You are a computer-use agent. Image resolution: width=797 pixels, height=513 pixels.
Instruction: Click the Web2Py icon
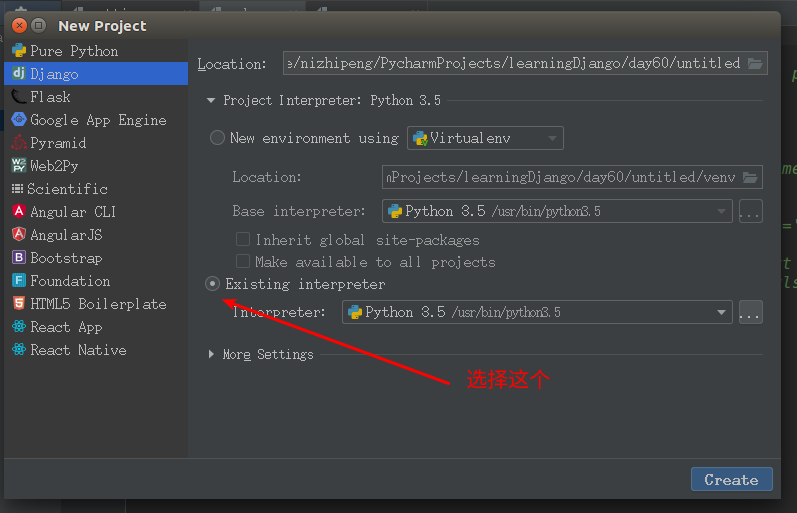point(19,165)
